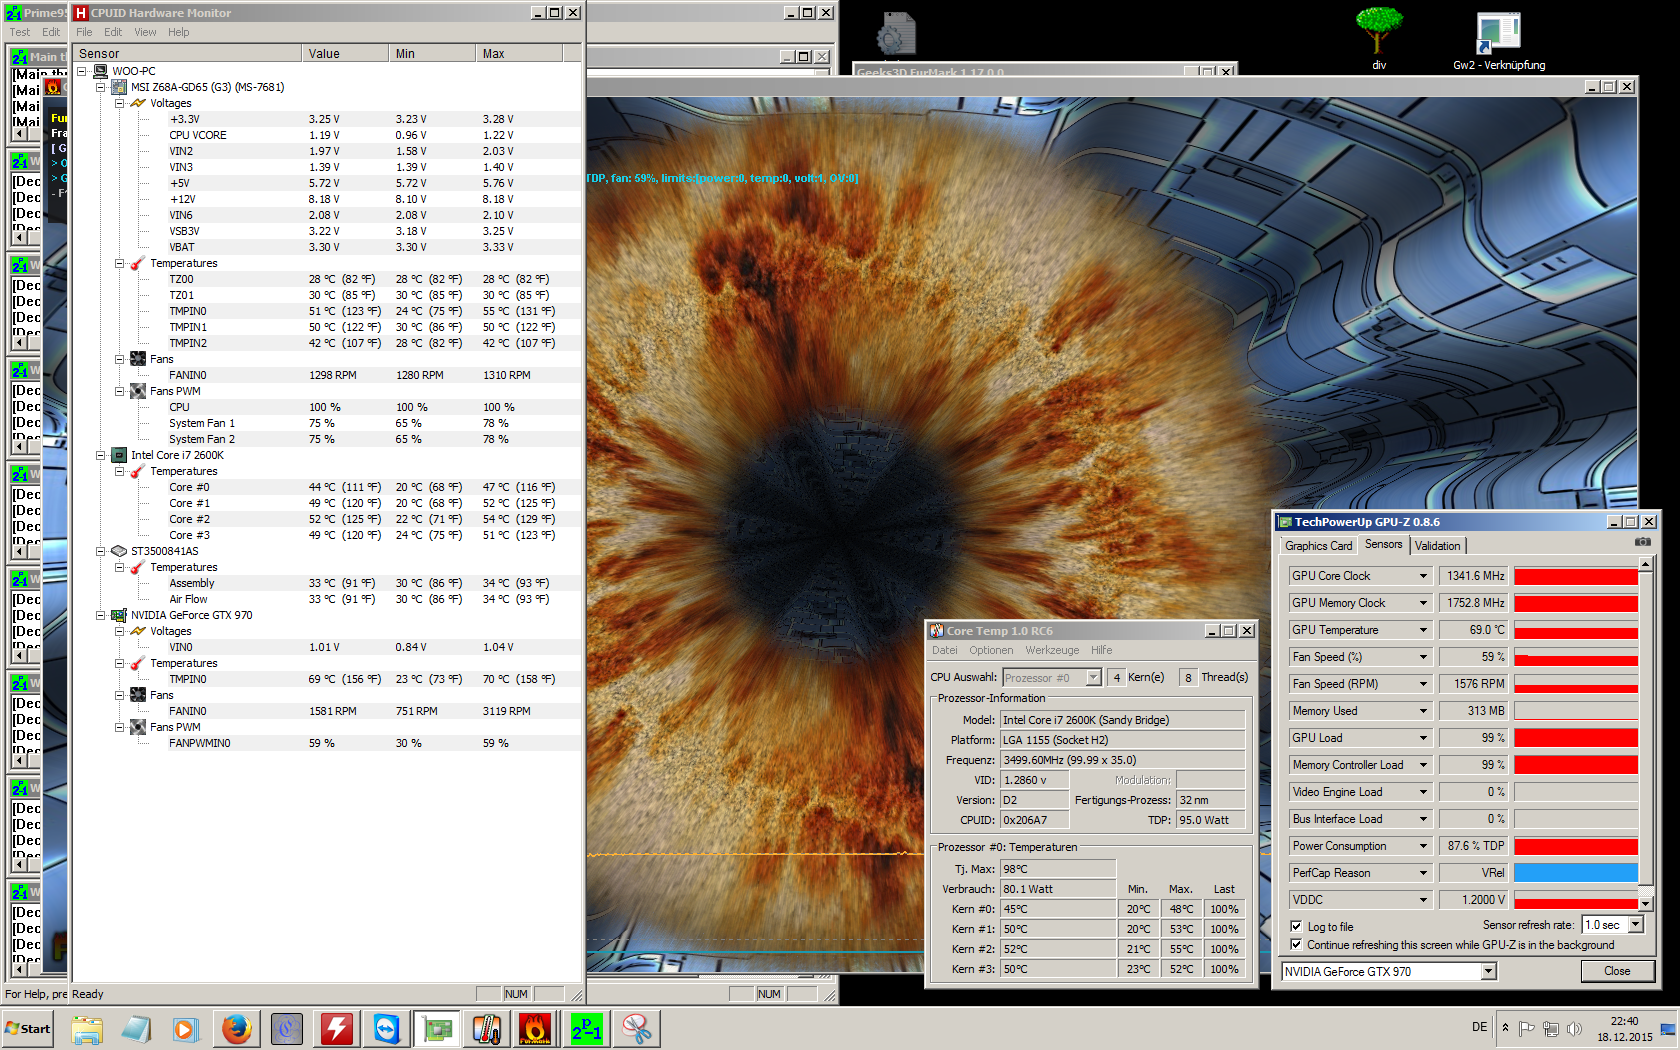Open the Snipping Tool taskbar icon
The height and width of the screenshot is (1050, 1680).
pos(636,1028)
